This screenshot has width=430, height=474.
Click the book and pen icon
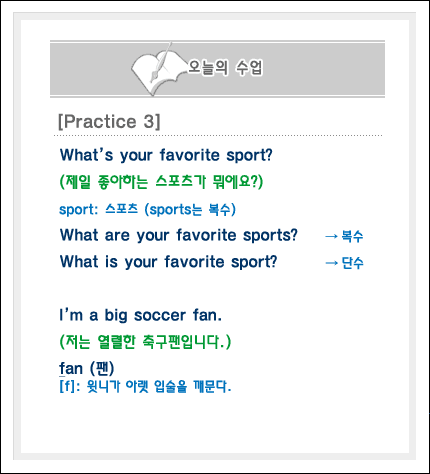[159, 70]
